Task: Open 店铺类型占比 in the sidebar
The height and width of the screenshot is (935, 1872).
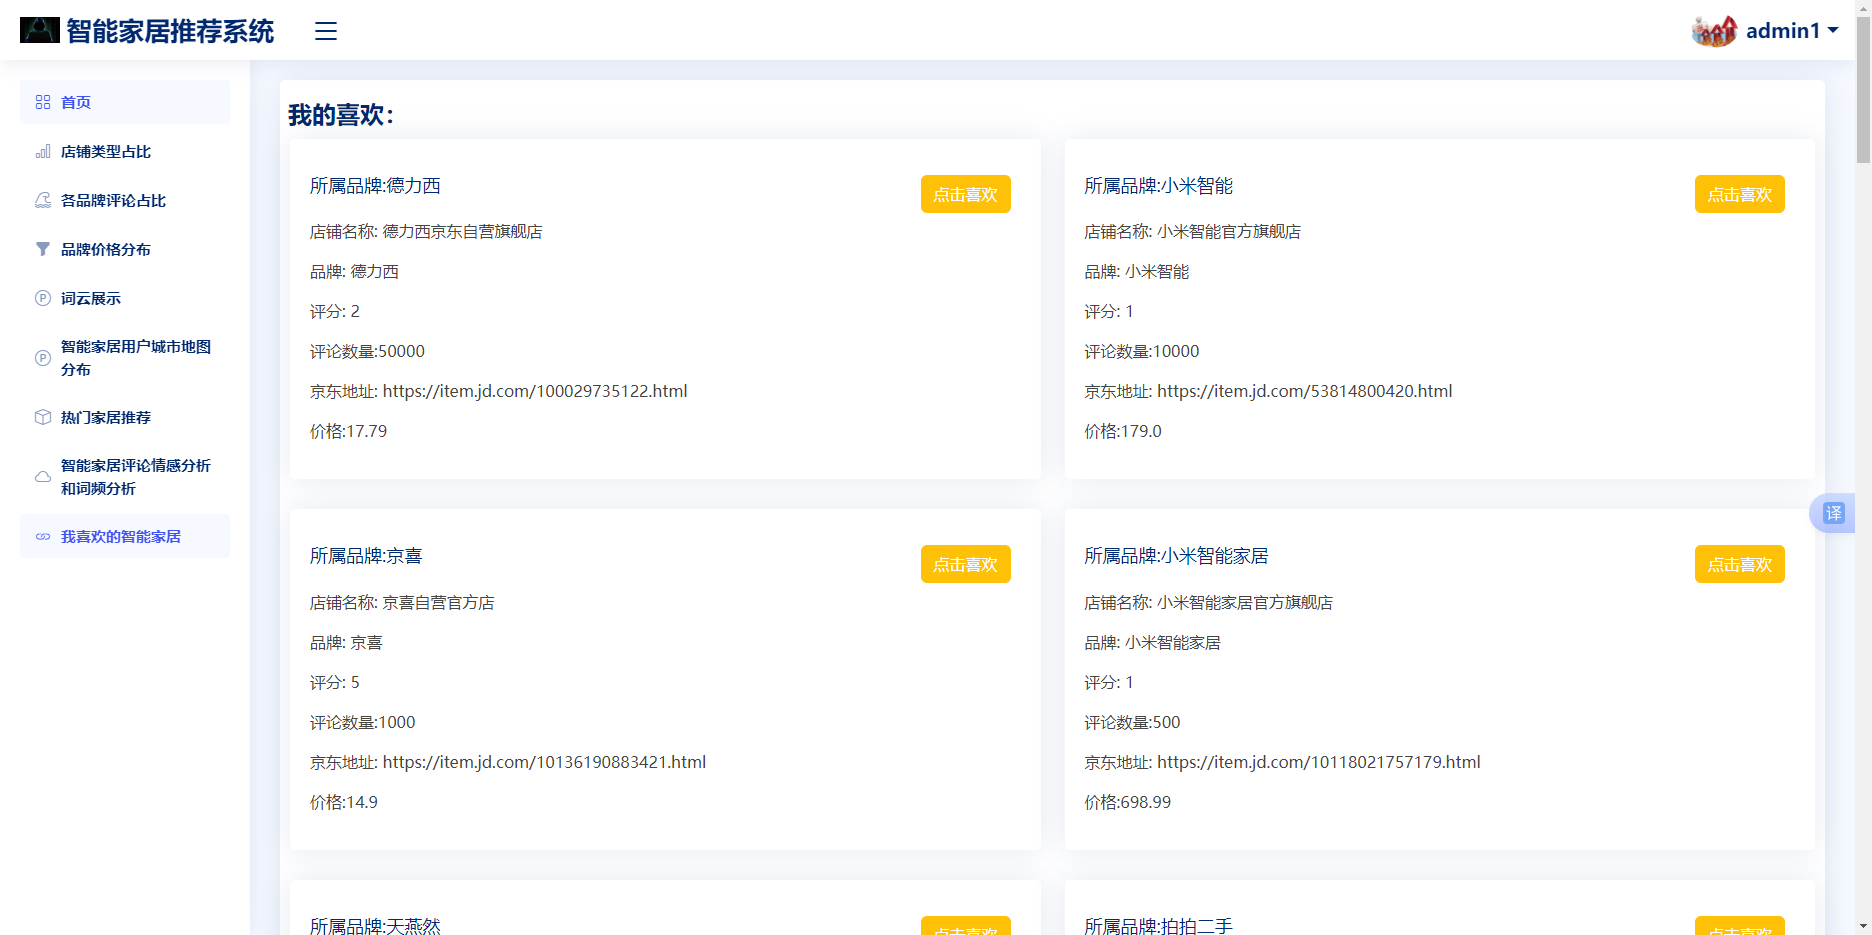Action: [x=125, y=151]
